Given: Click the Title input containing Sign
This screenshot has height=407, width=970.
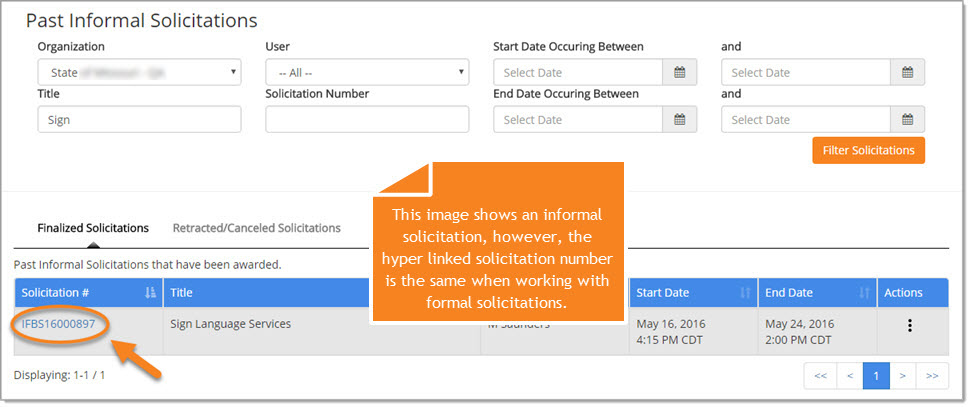Looking at the screenshot, I should click(139, 119).
